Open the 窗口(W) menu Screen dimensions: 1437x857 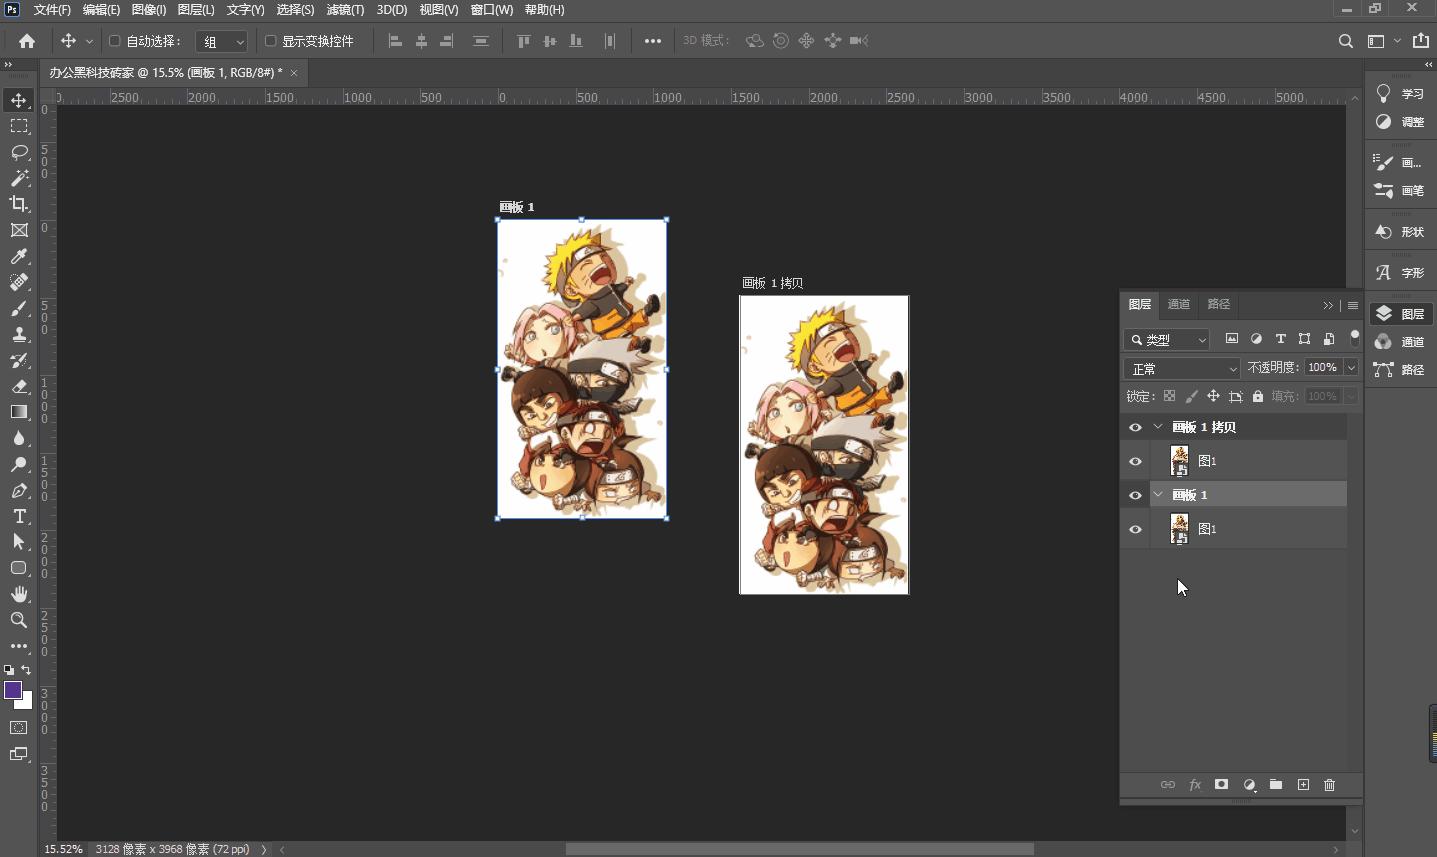coord(491,9)
